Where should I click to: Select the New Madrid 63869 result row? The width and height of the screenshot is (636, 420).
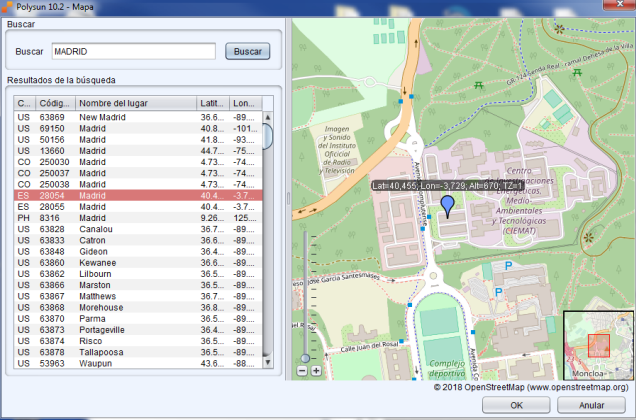pyautogui.click(x=135, y=117)
